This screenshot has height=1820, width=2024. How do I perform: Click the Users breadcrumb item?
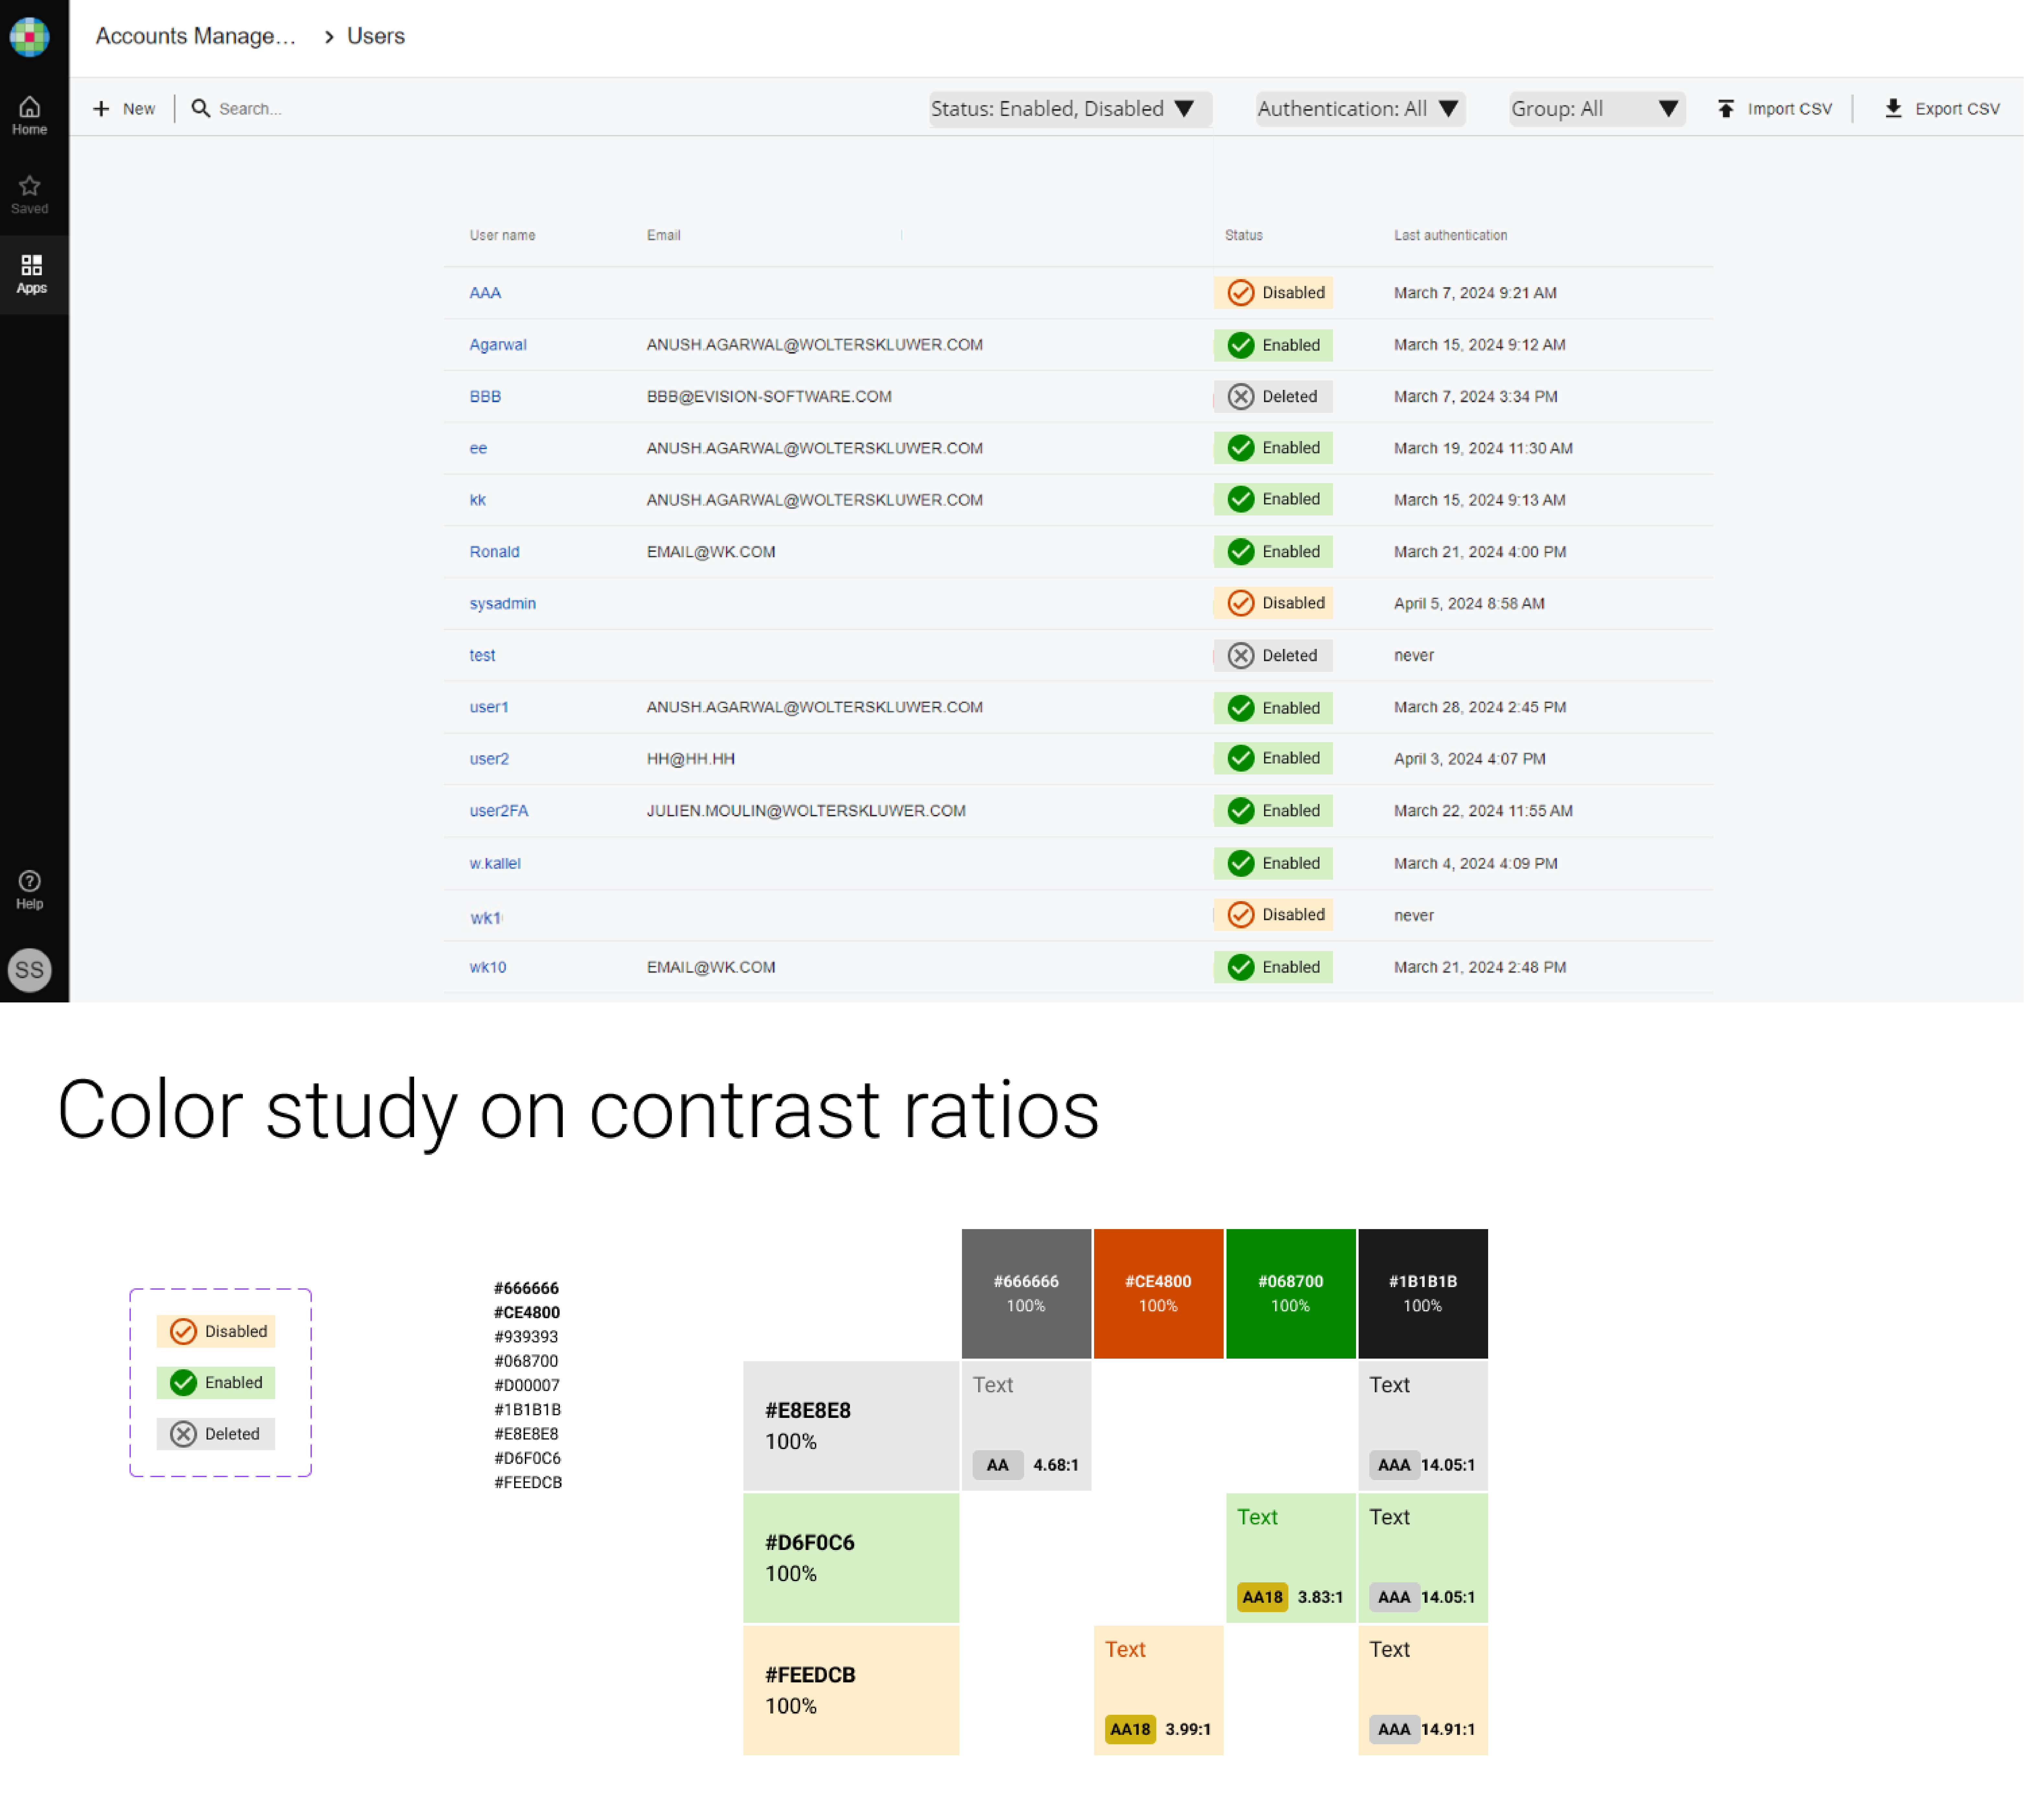pos(376,36)
